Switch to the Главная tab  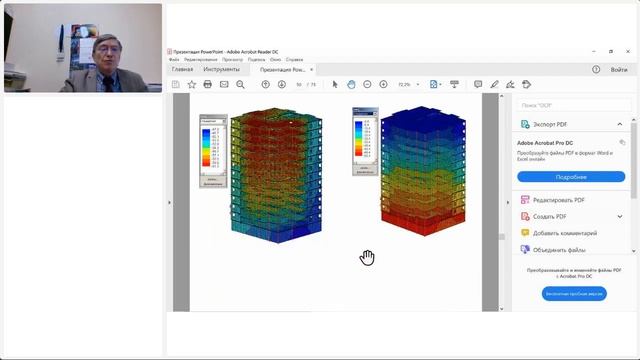click(182, 69)
